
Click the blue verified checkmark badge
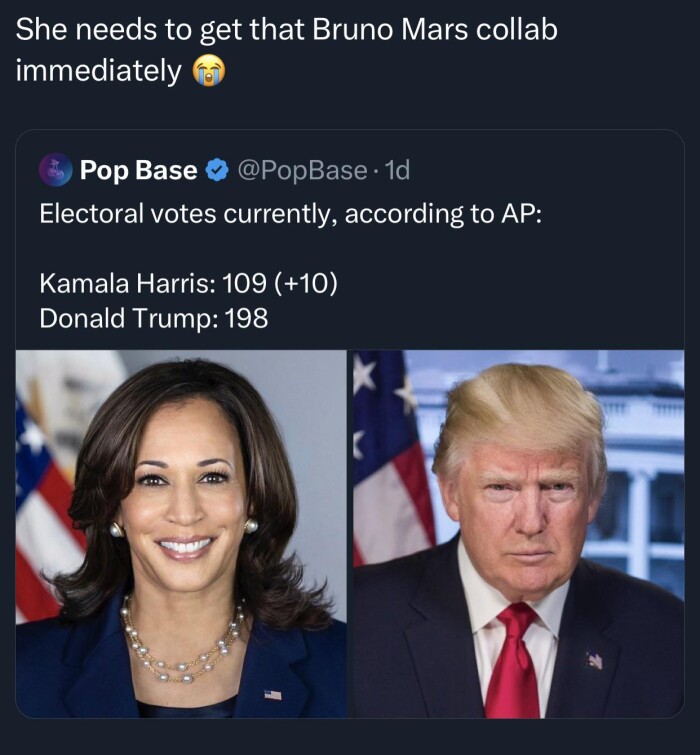[x=217, y=170]
